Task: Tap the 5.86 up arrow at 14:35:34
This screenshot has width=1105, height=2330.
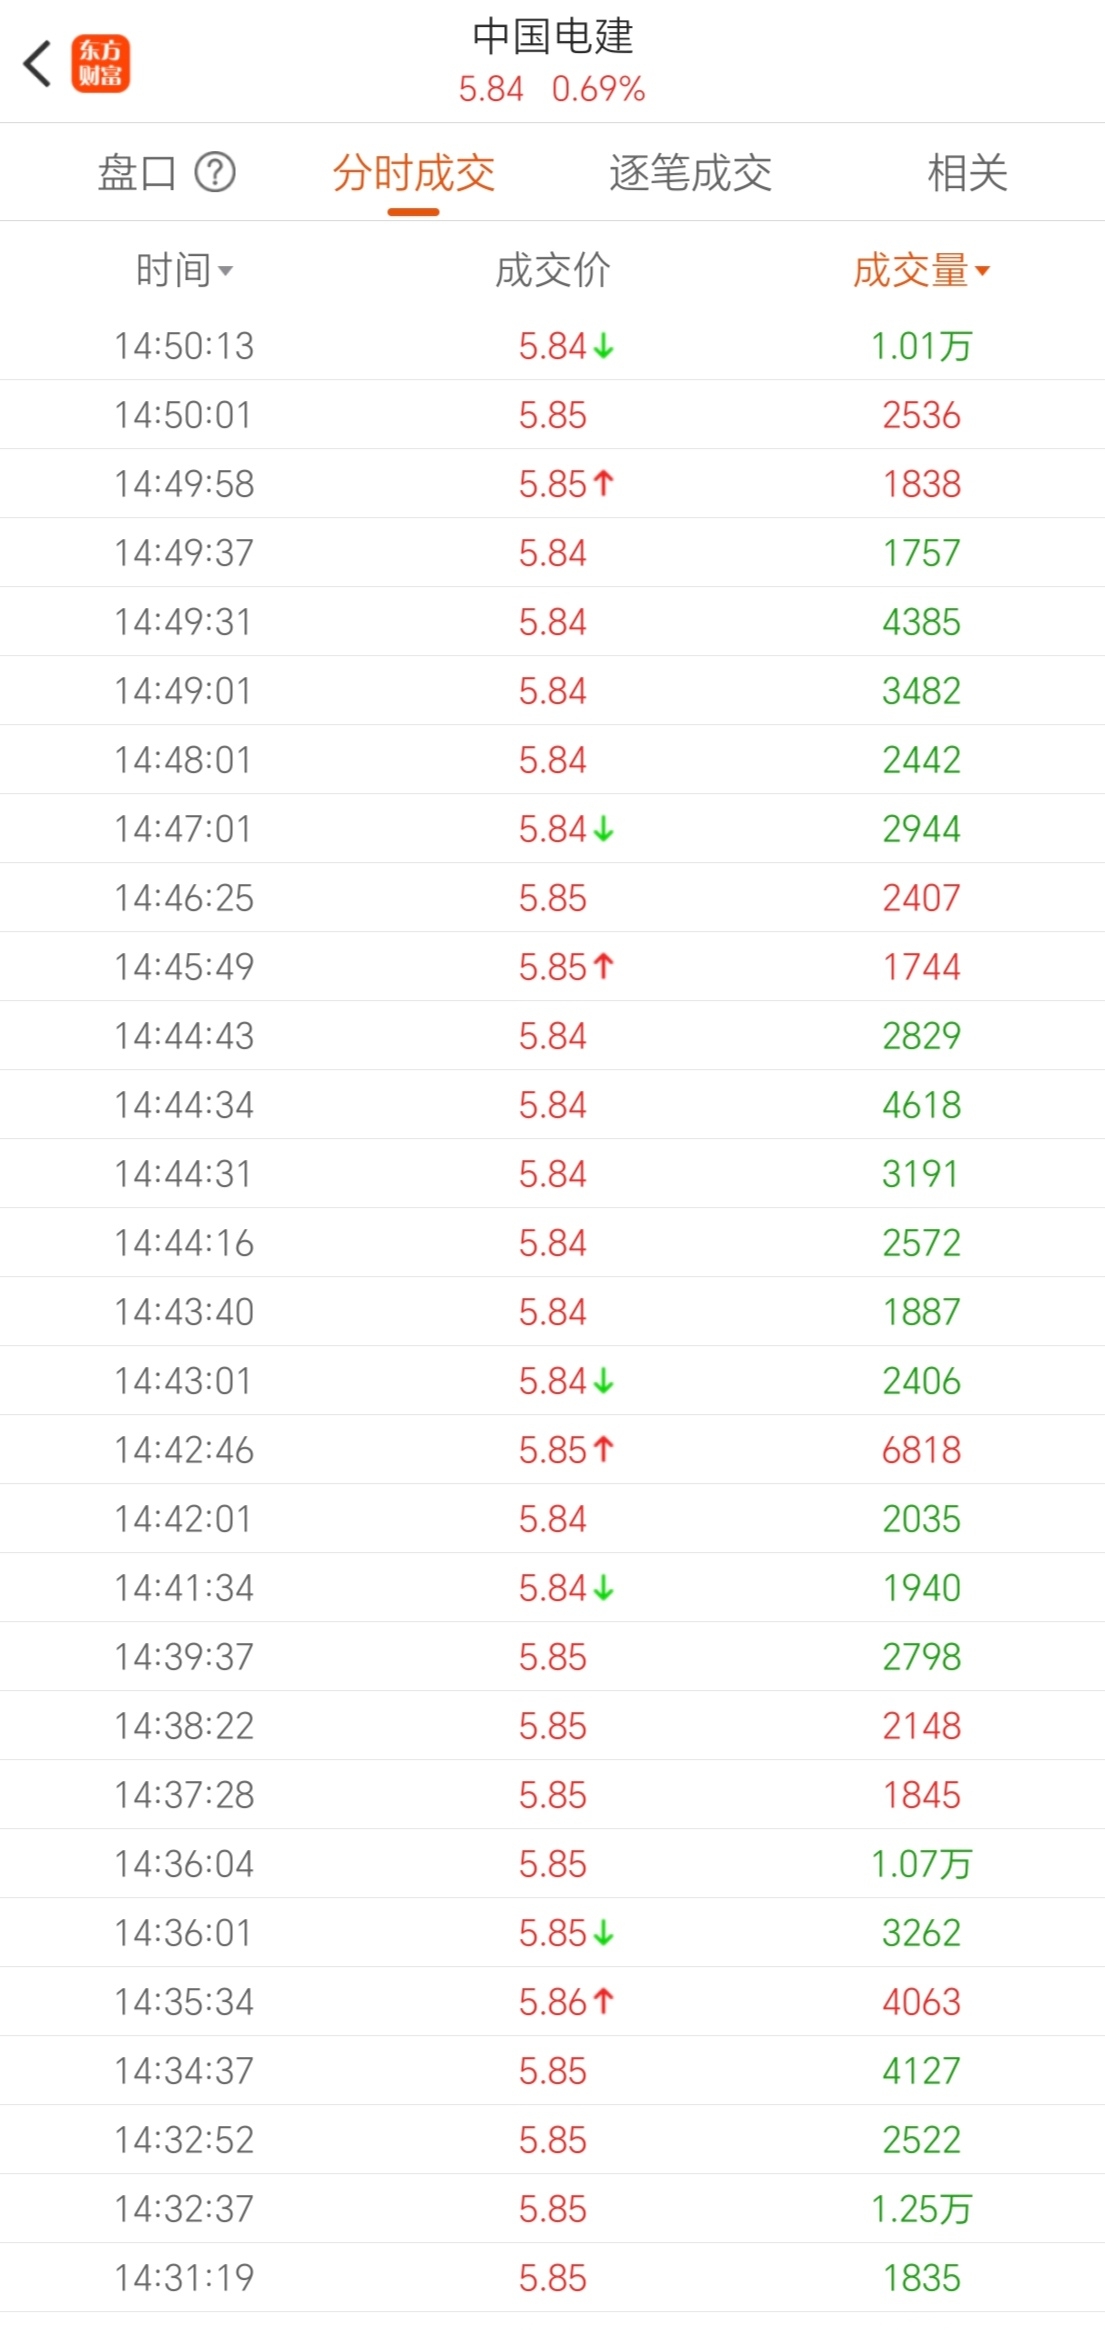Action: pyautogui.click(x=603, y=2002)
